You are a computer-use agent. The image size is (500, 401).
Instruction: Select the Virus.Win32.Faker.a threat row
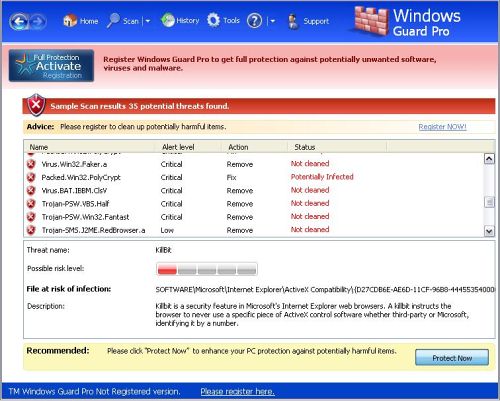pos(254,164)
